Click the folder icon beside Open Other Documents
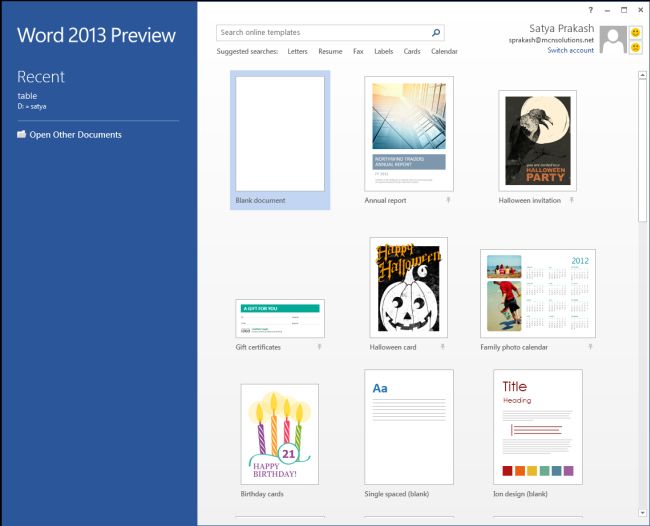650x526 pixels. click(22, 134)
